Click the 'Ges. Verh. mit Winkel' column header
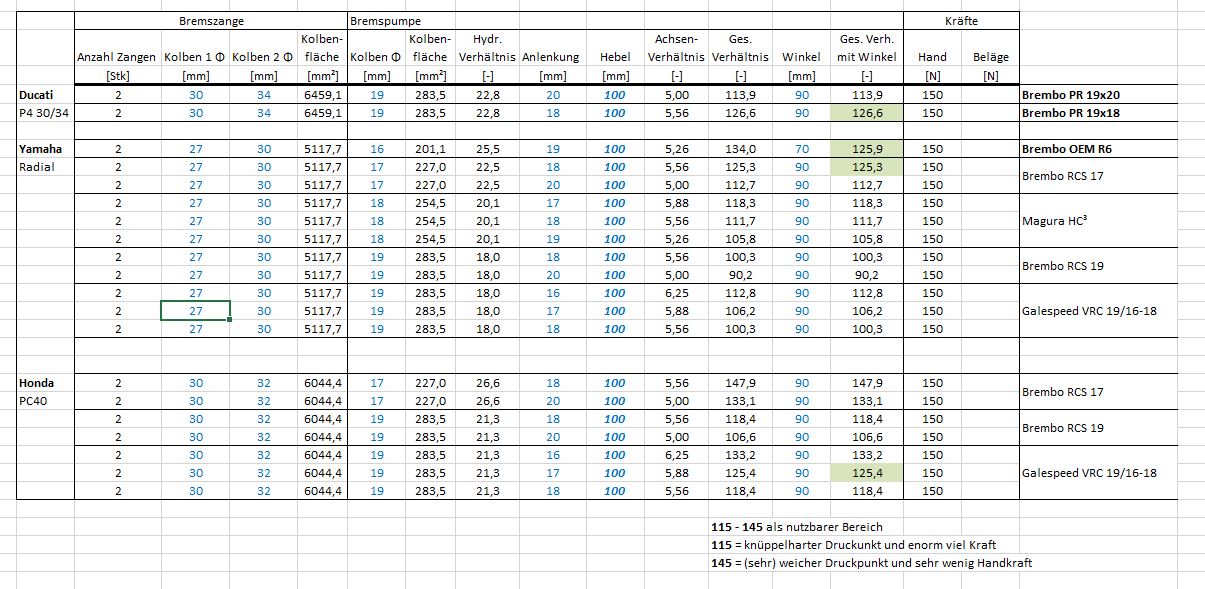1205x589 pixels. pyautogui.click(x=866, y=49)
